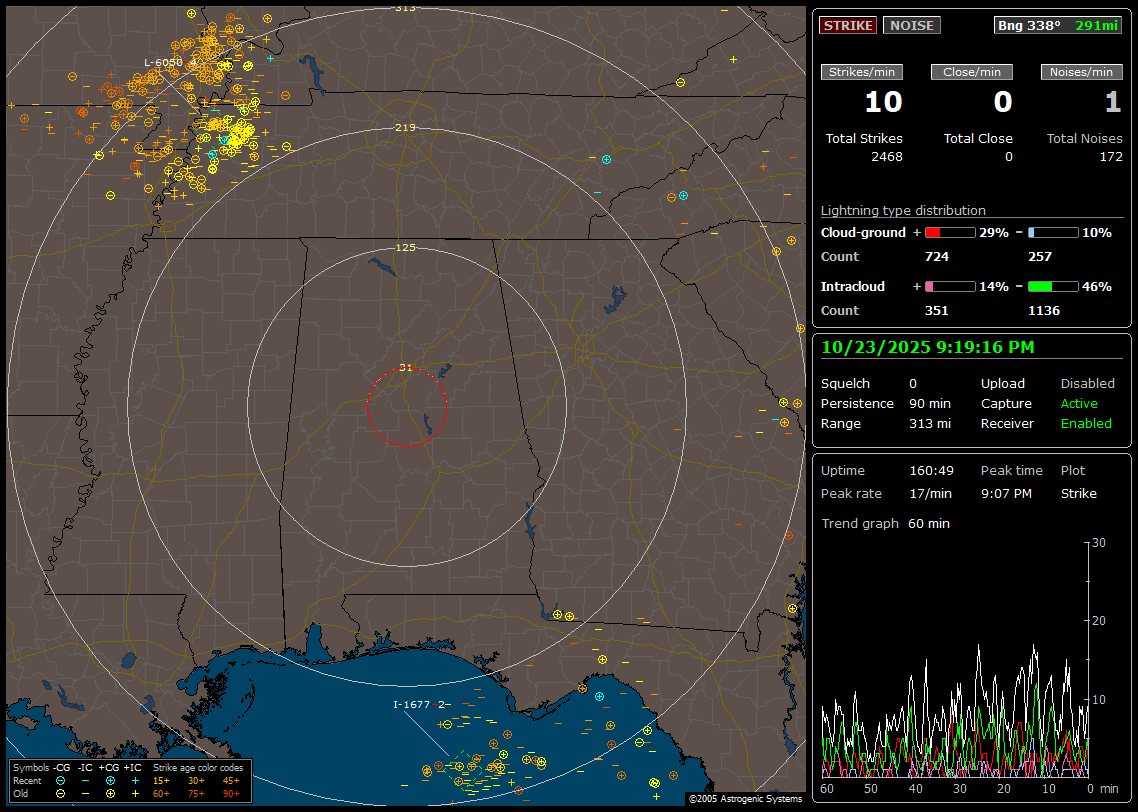
Task: Select the Strikes/min label button
Action: [862, 72]
